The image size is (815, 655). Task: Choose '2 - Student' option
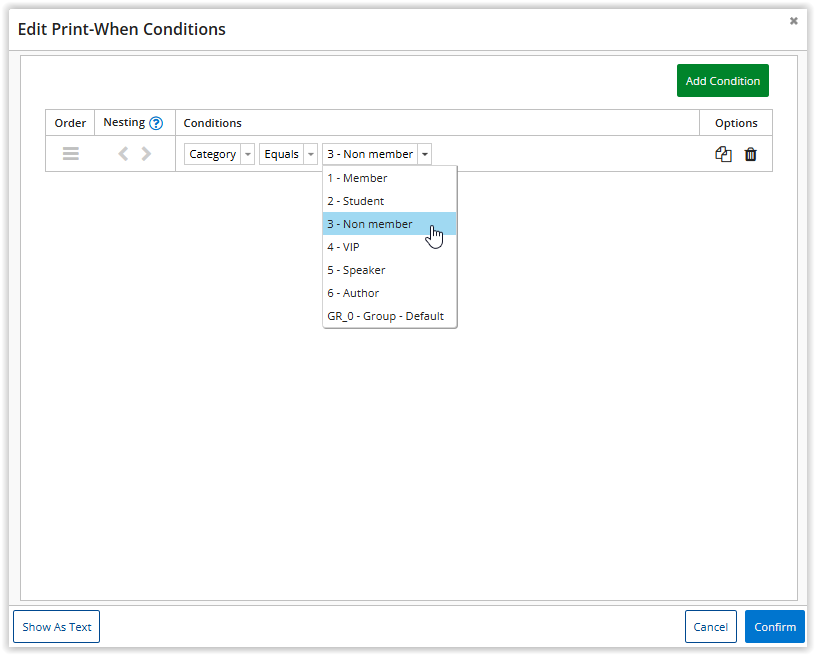pyautogui.click(x=355, y=201)
